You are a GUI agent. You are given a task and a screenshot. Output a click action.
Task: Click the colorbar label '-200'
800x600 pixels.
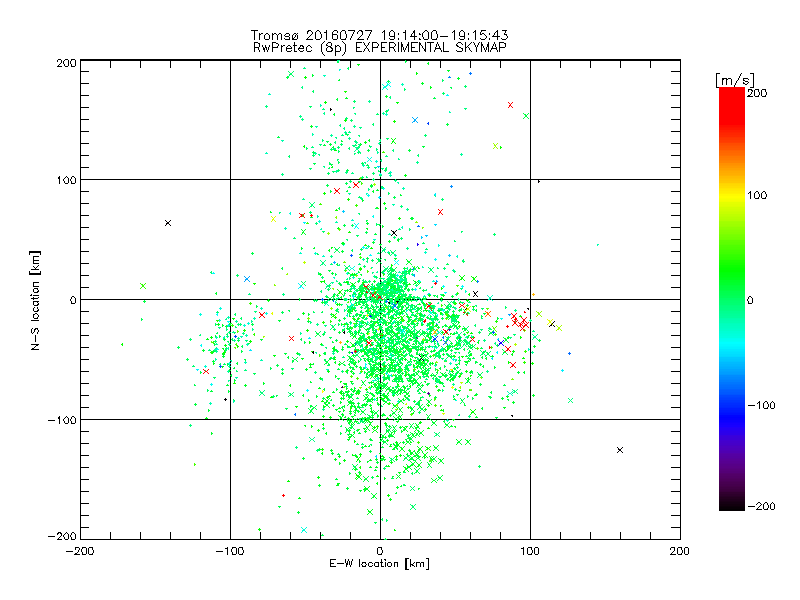tap(761, 506)
